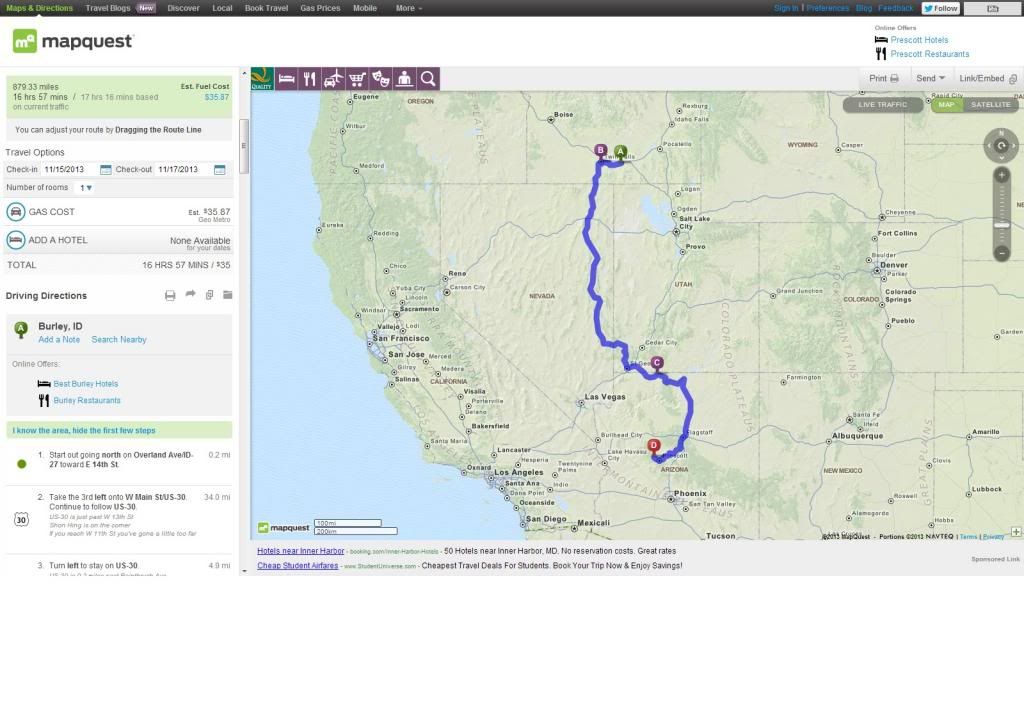Click the Print button above the map

(884, 78)
